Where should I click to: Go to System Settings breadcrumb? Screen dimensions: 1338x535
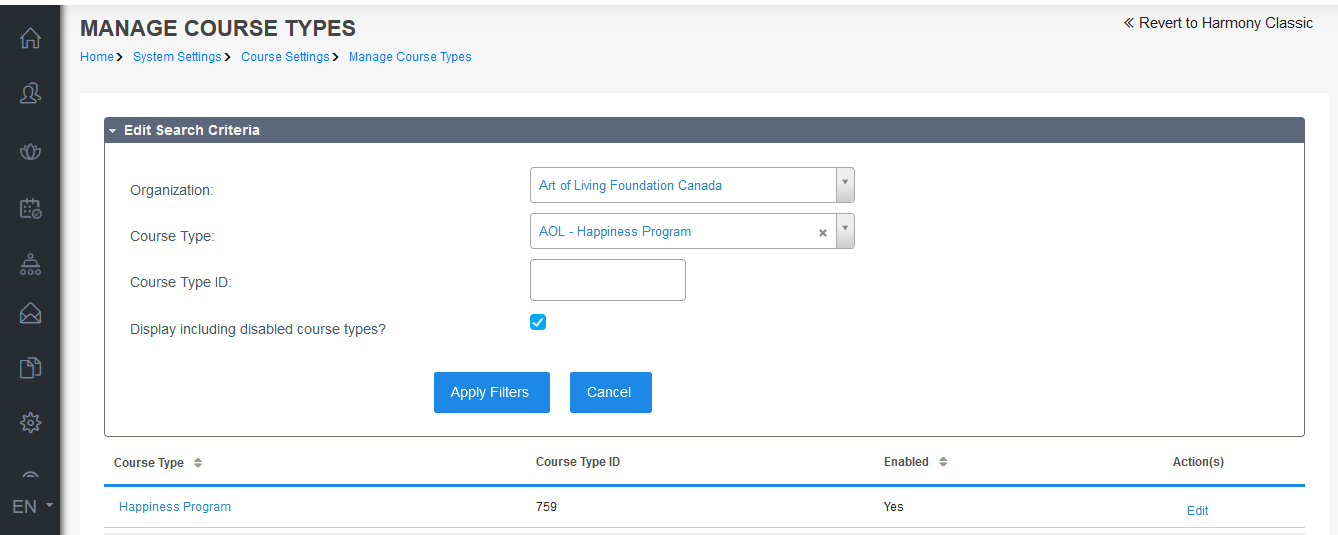(x=177, y=57)
